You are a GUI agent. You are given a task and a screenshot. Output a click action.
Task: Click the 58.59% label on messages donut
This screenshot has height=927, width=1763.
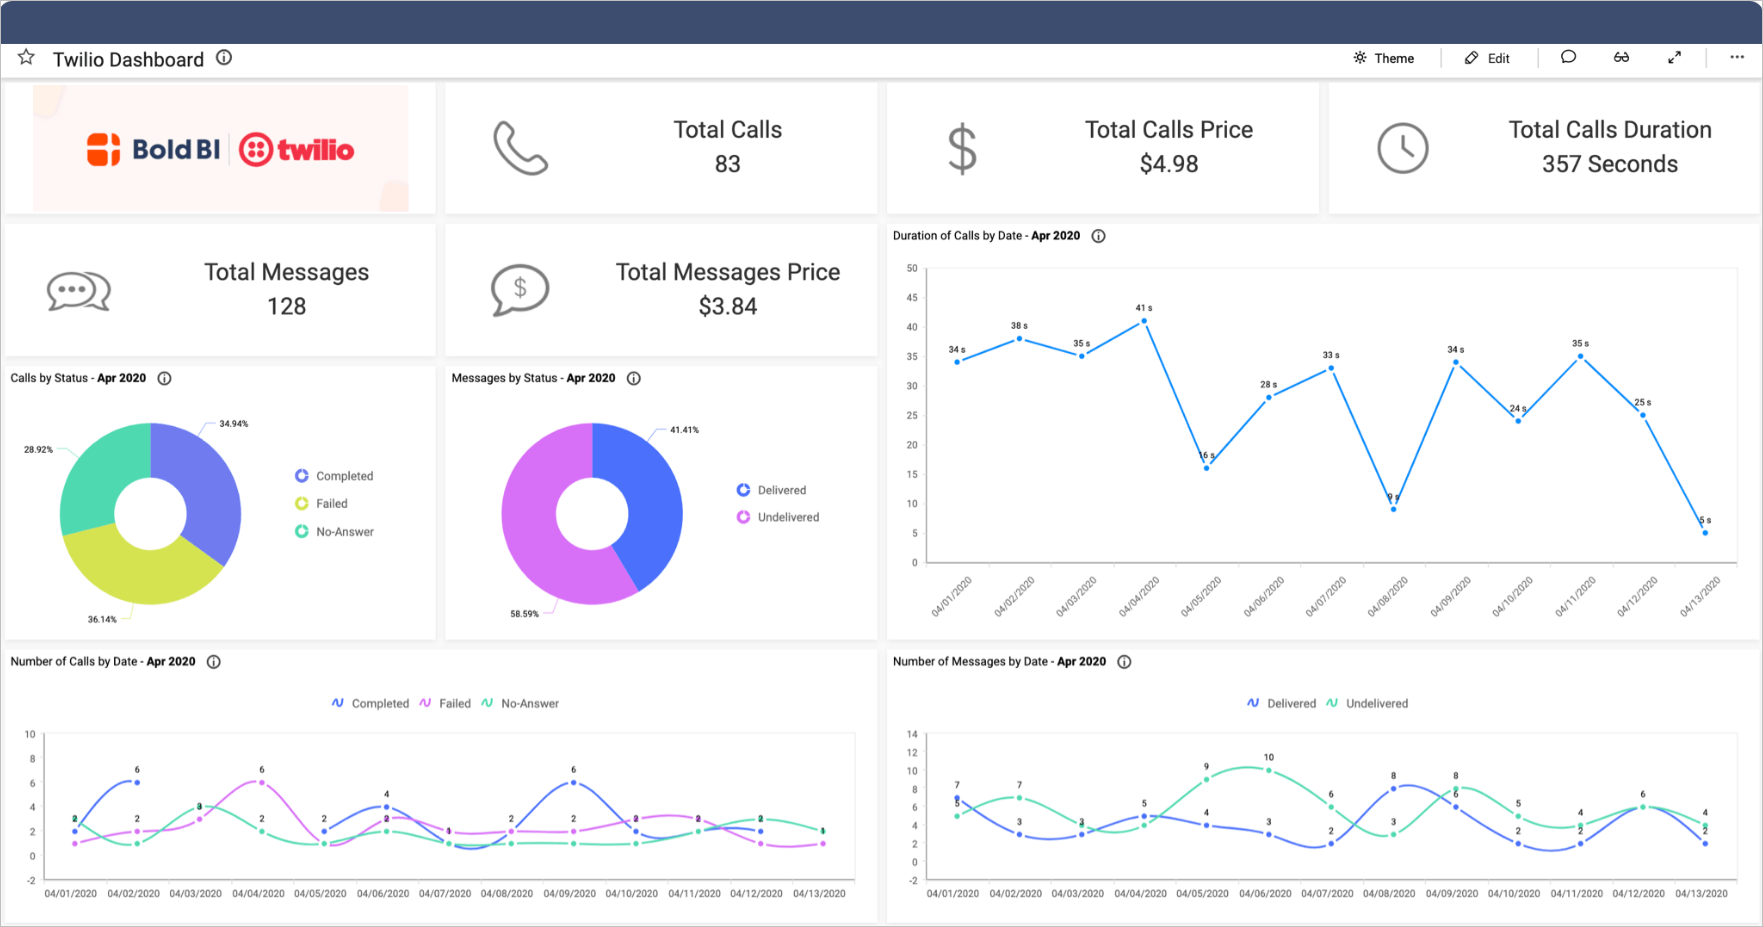pos(525,614)
